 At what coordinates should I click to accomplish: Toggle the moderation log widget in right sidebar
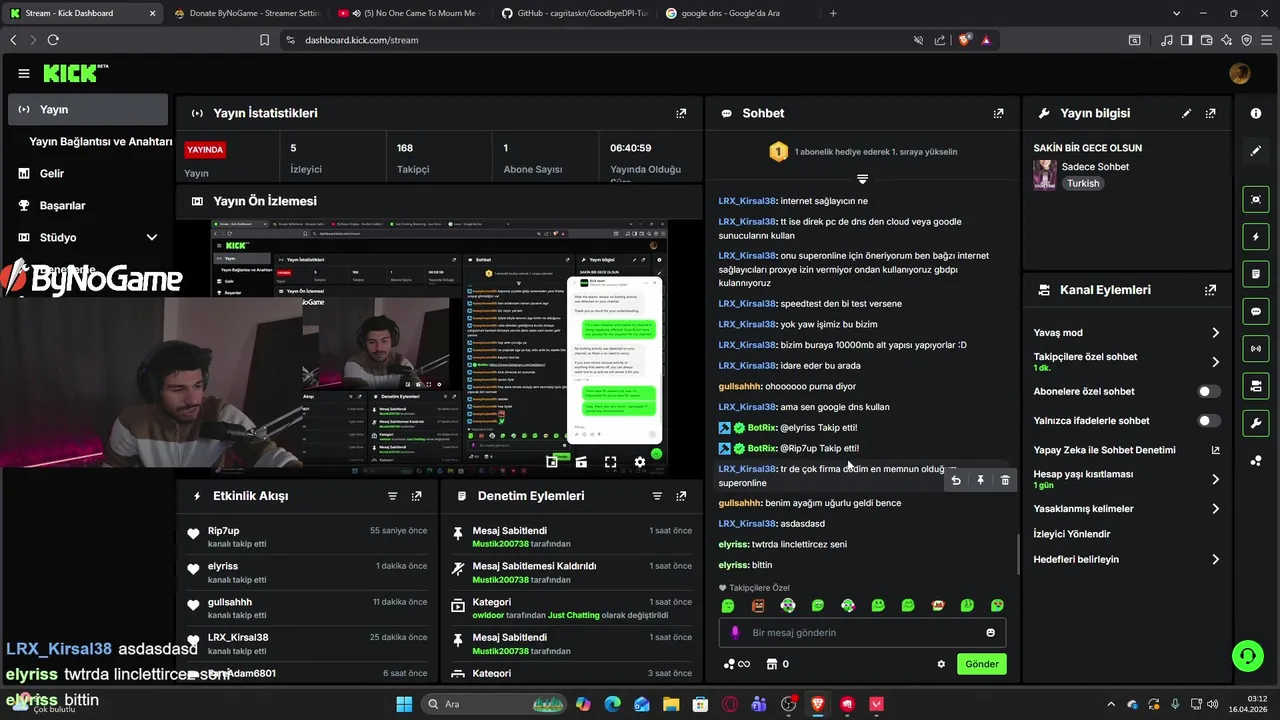coord(1256,274)
